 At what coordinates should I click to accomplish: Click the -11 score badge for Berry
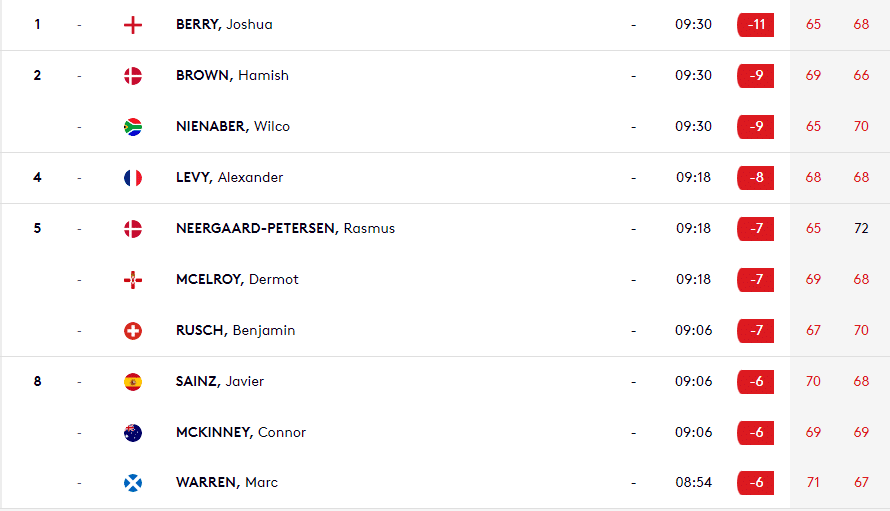point(755,25)
